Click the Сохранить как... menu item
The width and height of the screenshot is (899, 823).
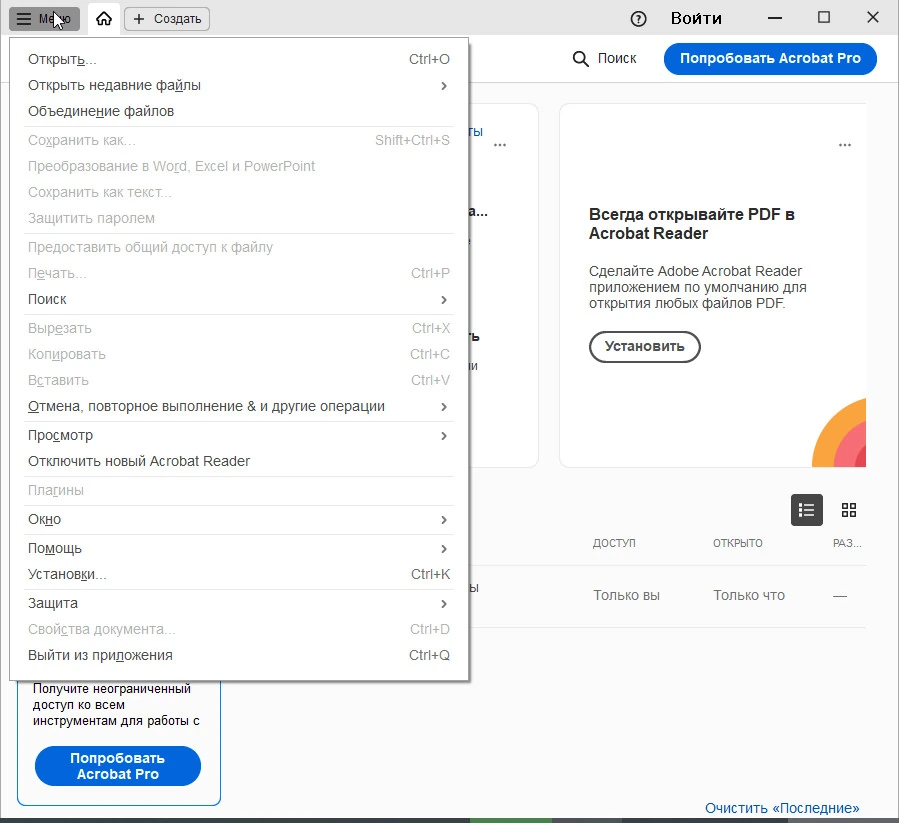coord(239,141)
